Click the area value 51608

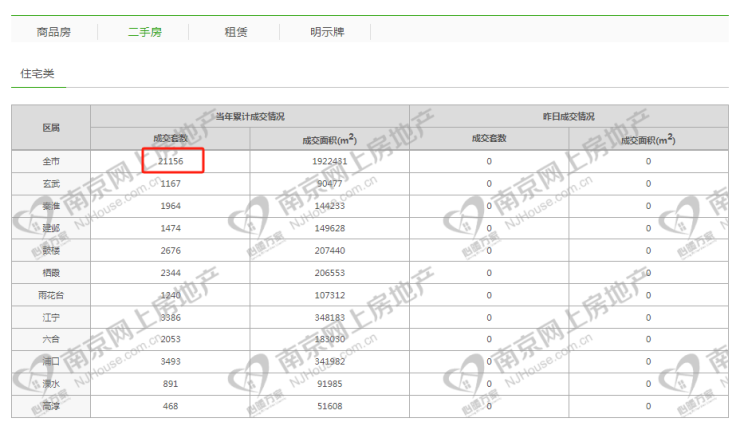pos(329,406)
